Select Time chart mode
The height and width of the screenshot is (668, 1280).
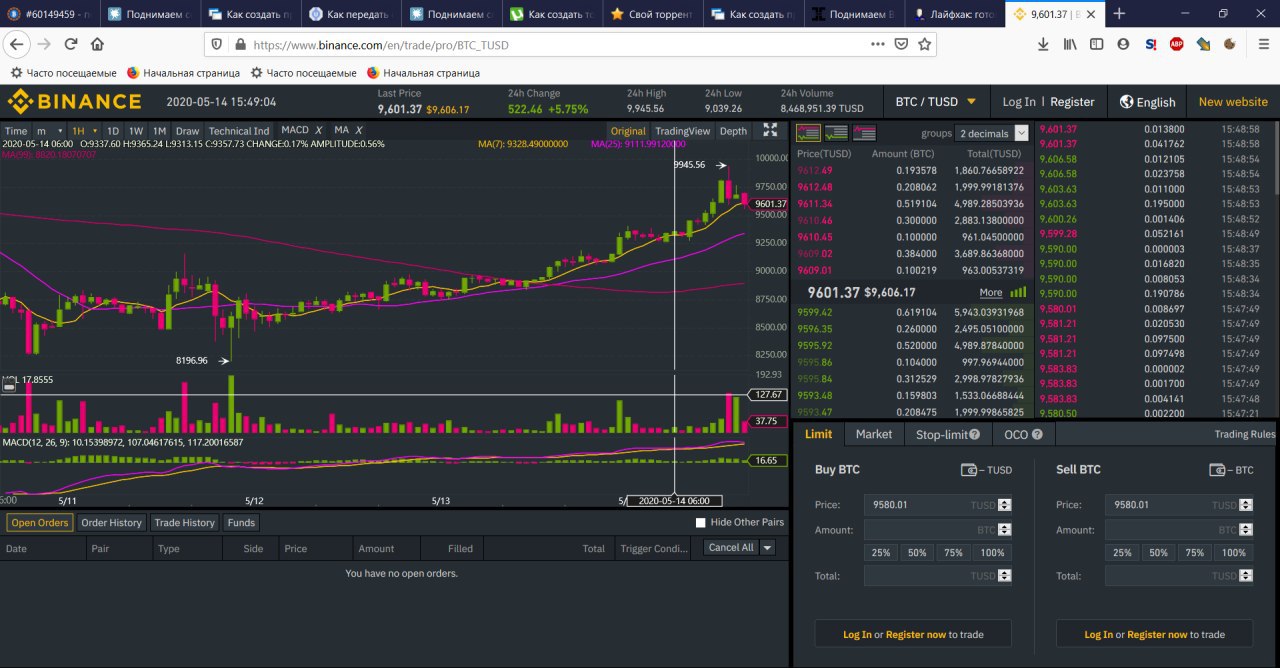coord(16,131)
